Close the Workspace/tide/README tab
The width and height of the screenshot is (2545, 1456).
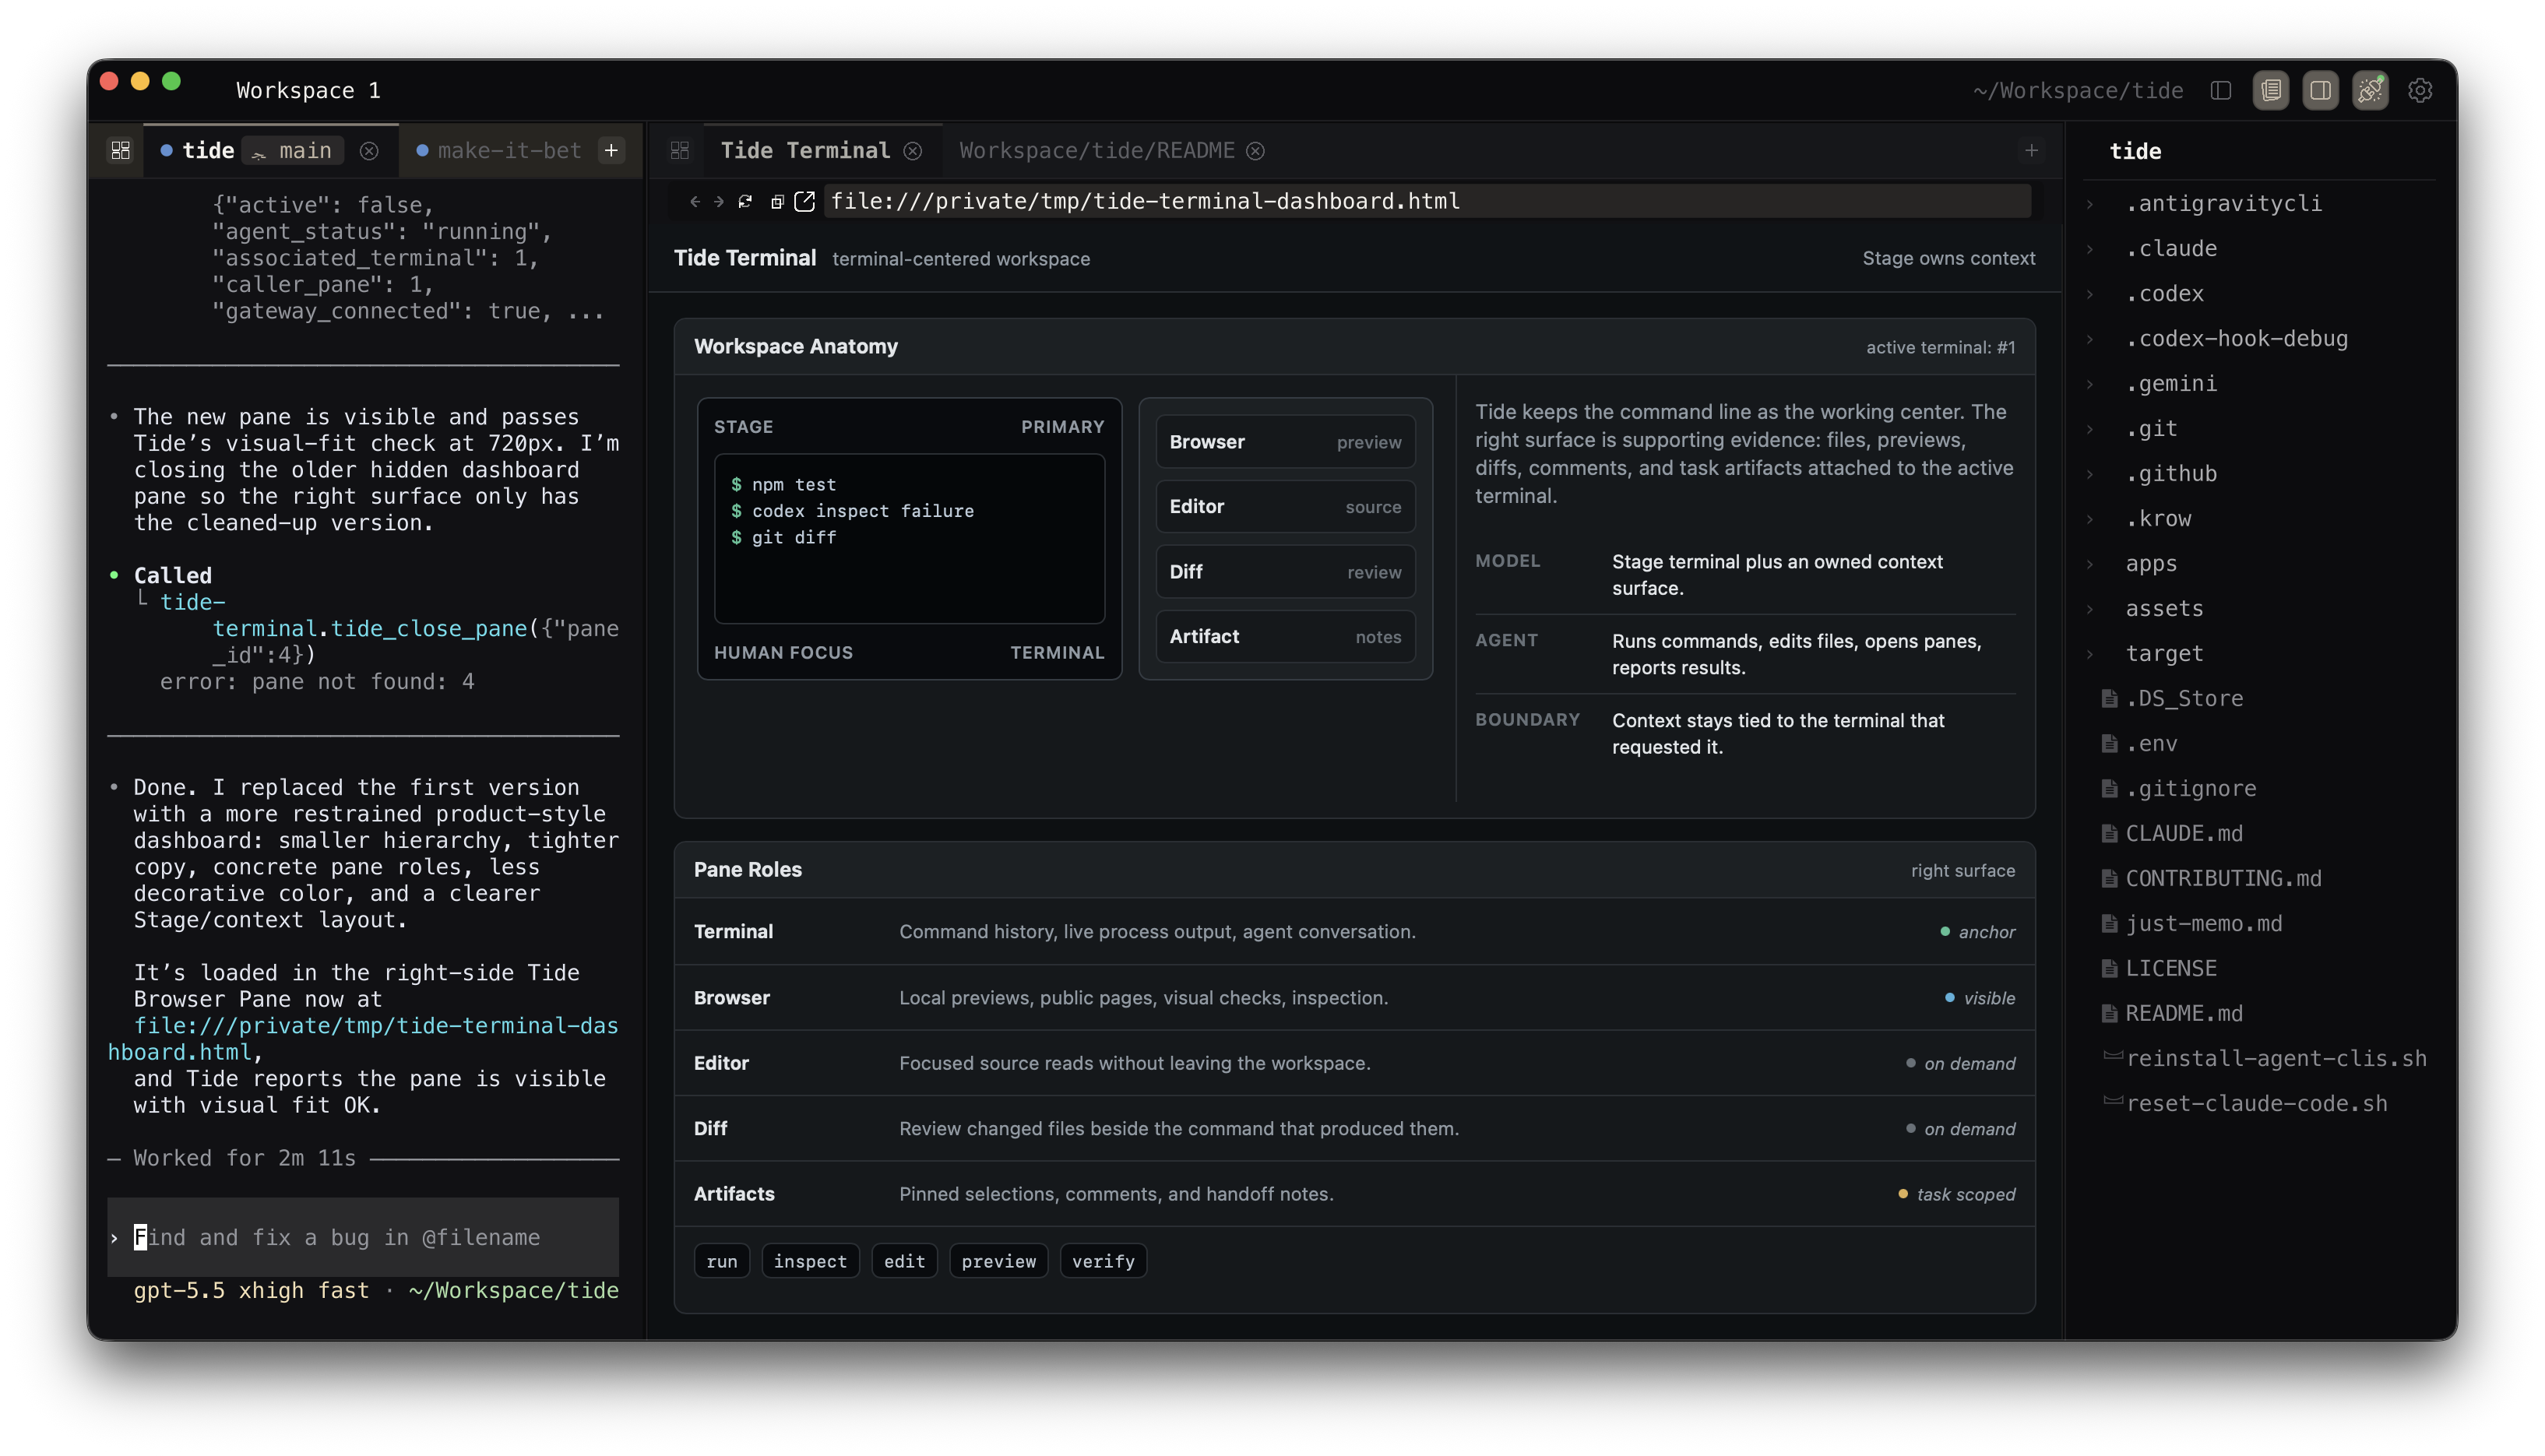[1256, 150]
